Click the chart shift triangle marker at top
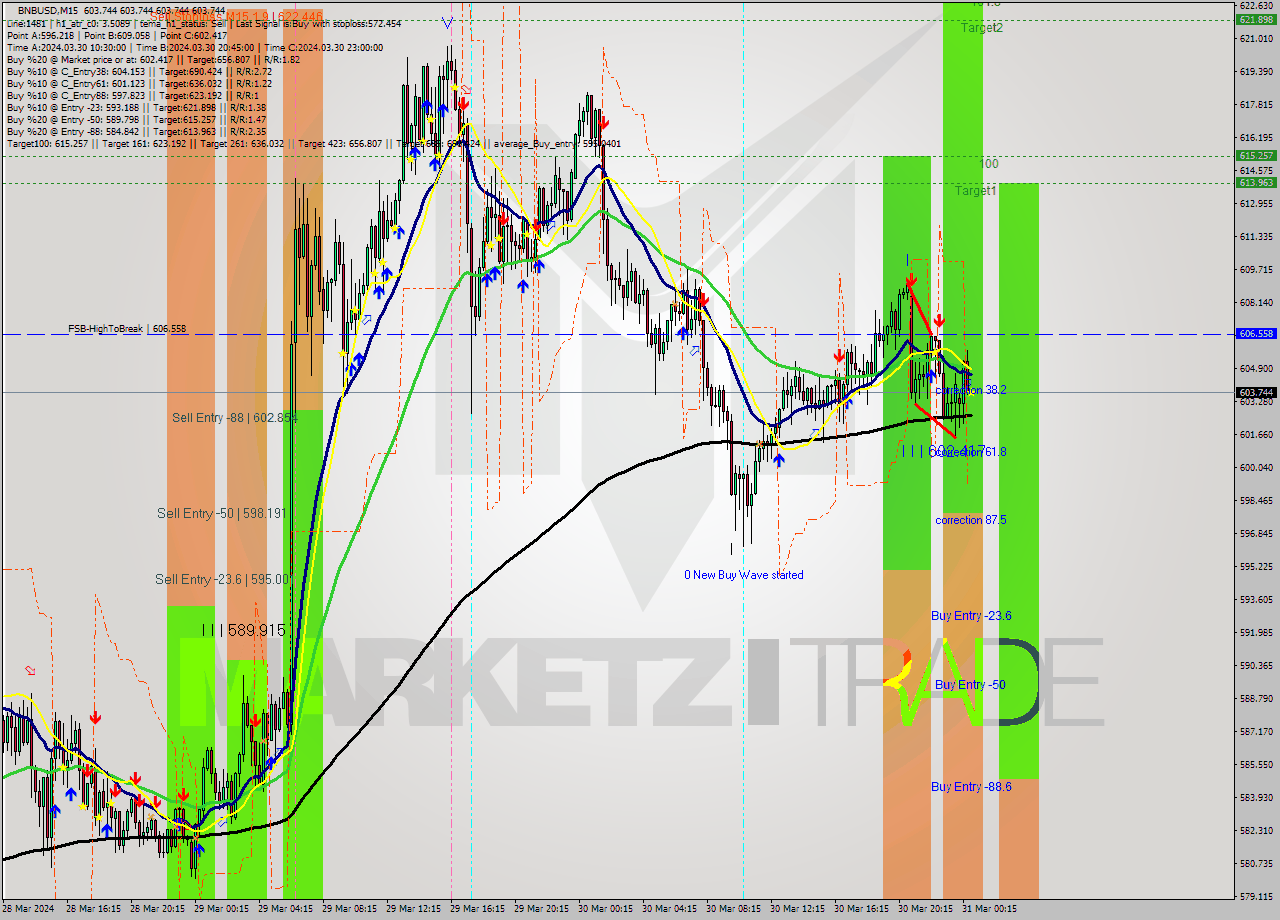The width and height of the screenshot is (1280, 920). (x=446, y=22)
